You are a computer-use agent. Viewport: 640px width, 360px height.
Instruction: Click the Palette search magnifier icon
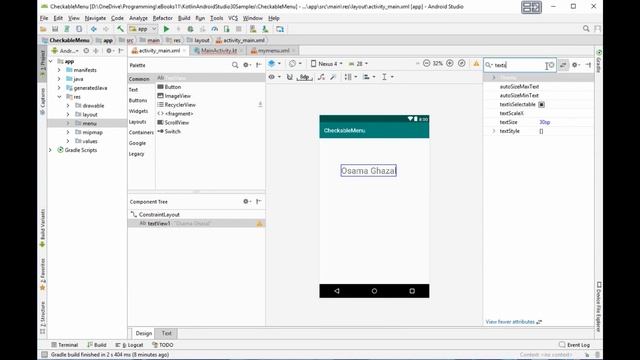[x=235, y=65]
